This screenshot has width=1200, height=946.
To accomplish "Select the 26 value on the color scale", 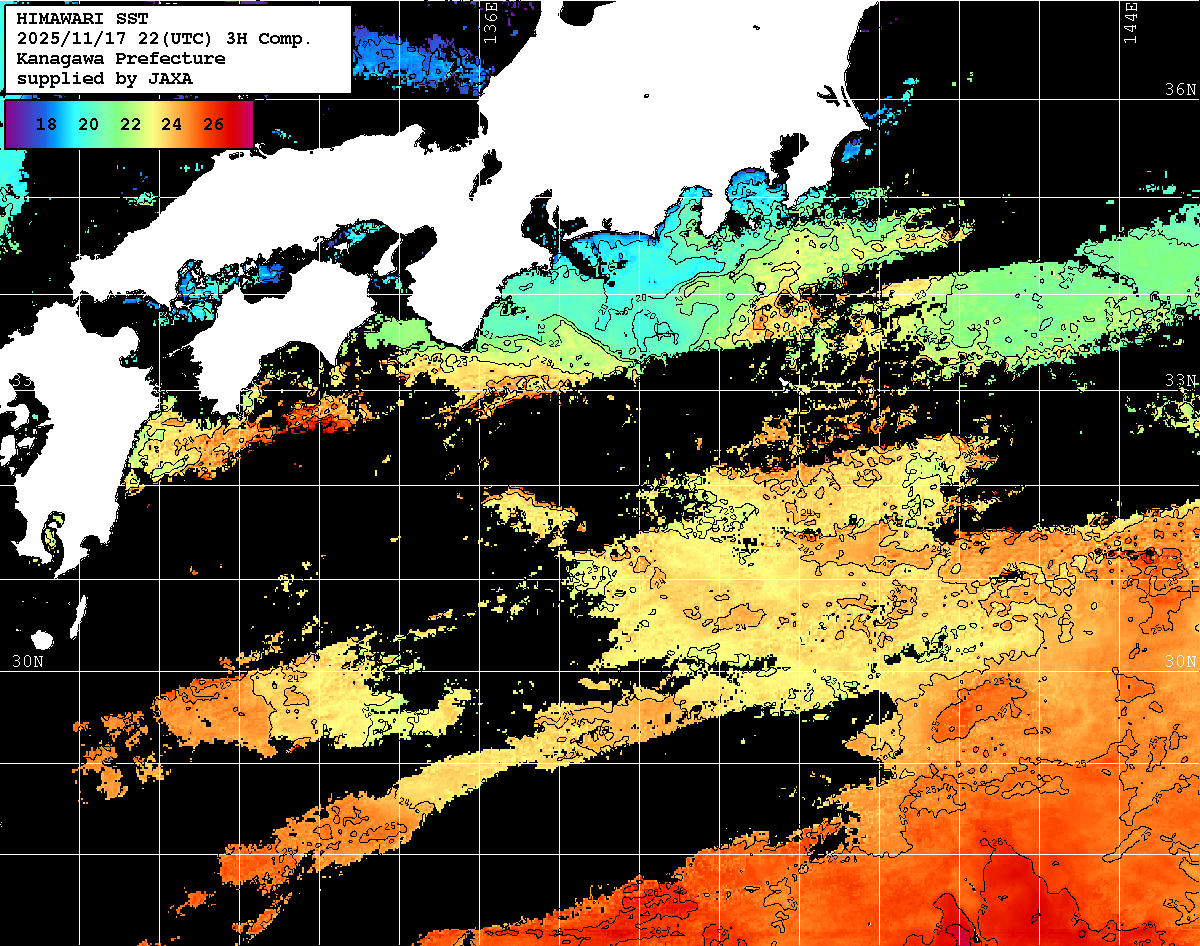I will (213, 125).
